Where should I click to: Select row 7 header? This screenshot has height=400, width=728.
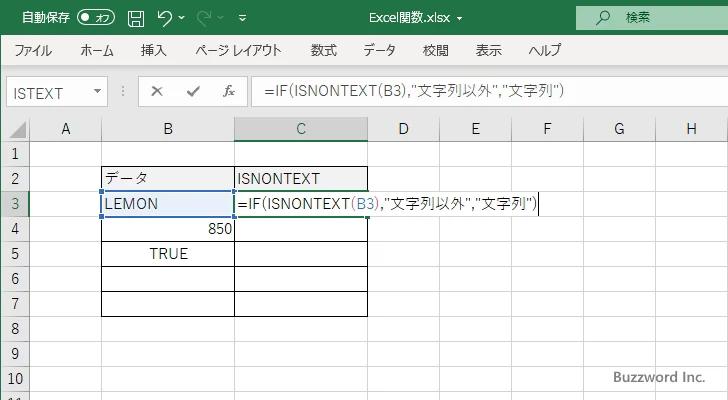15,304
